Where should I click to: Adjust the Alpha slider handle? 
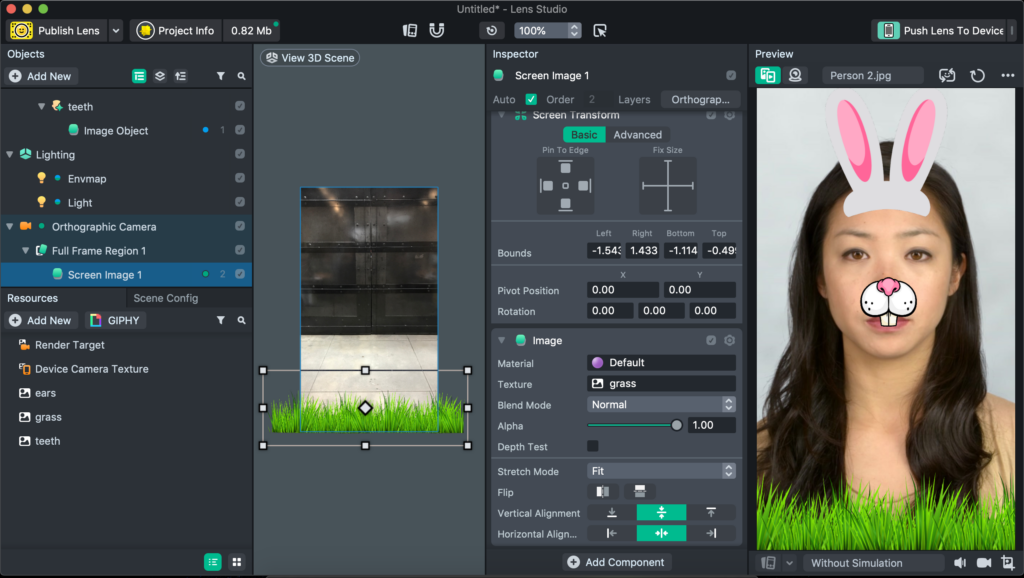tap(677, 425)
